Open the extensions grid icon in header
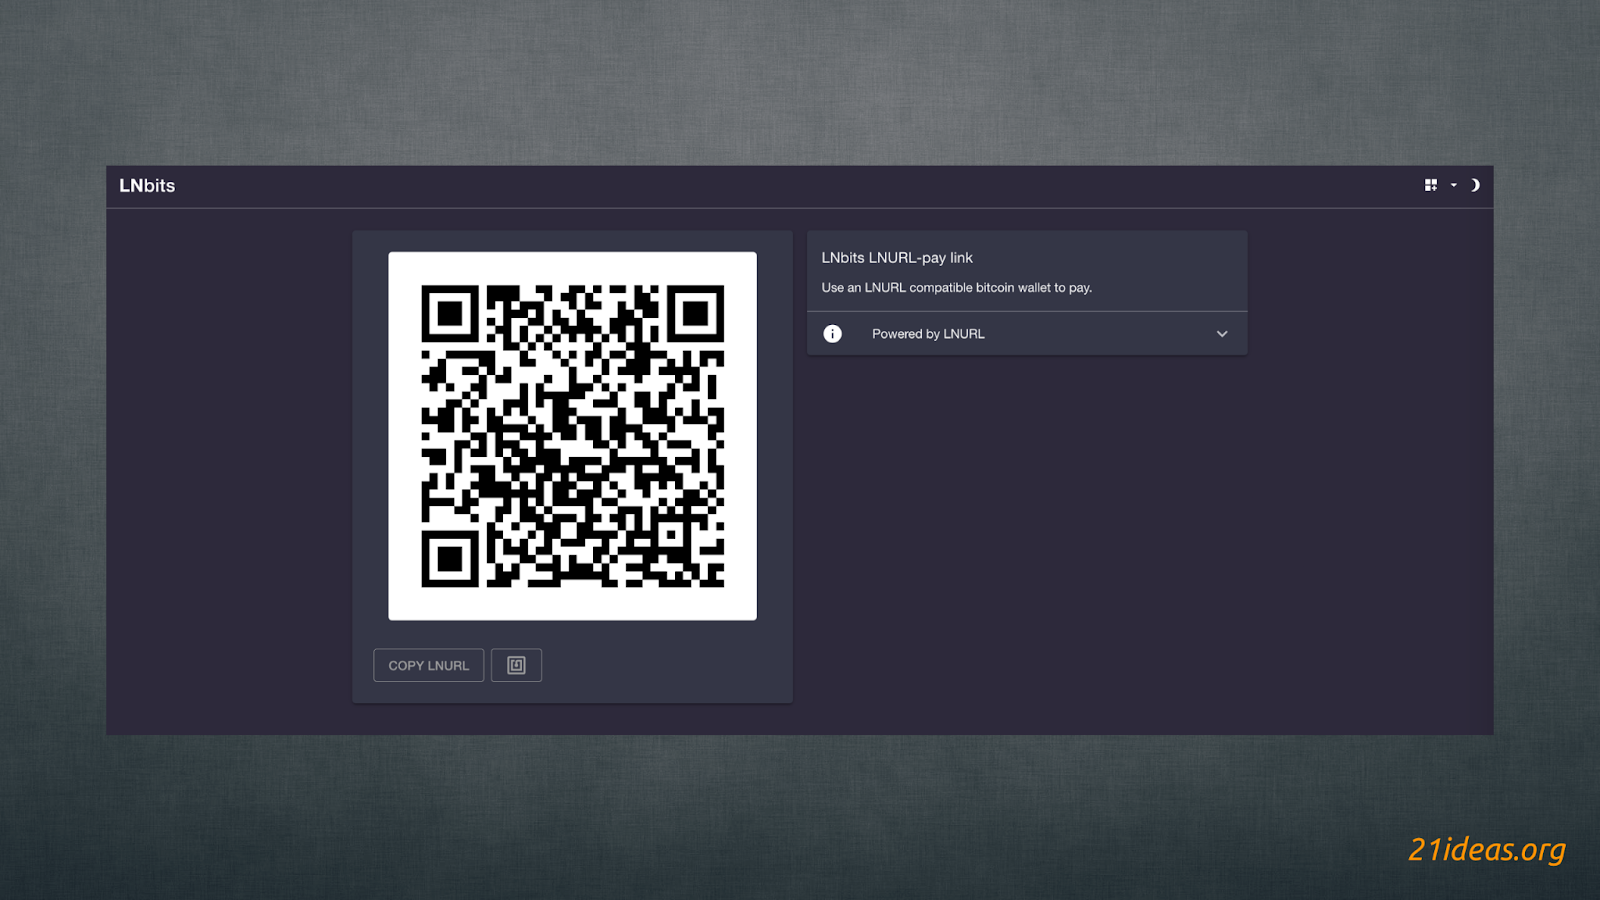This screenshot has width=1600, height=900. (x=1430, y=185)
